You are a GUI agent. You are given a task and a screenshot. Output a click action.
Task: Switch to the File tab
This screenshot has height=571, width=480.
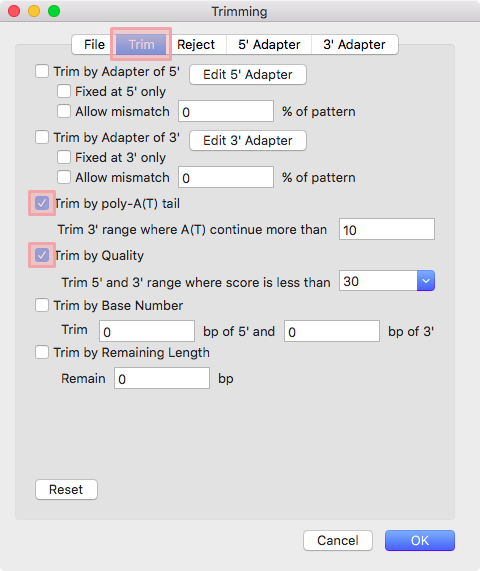click(x=94, y=44)
